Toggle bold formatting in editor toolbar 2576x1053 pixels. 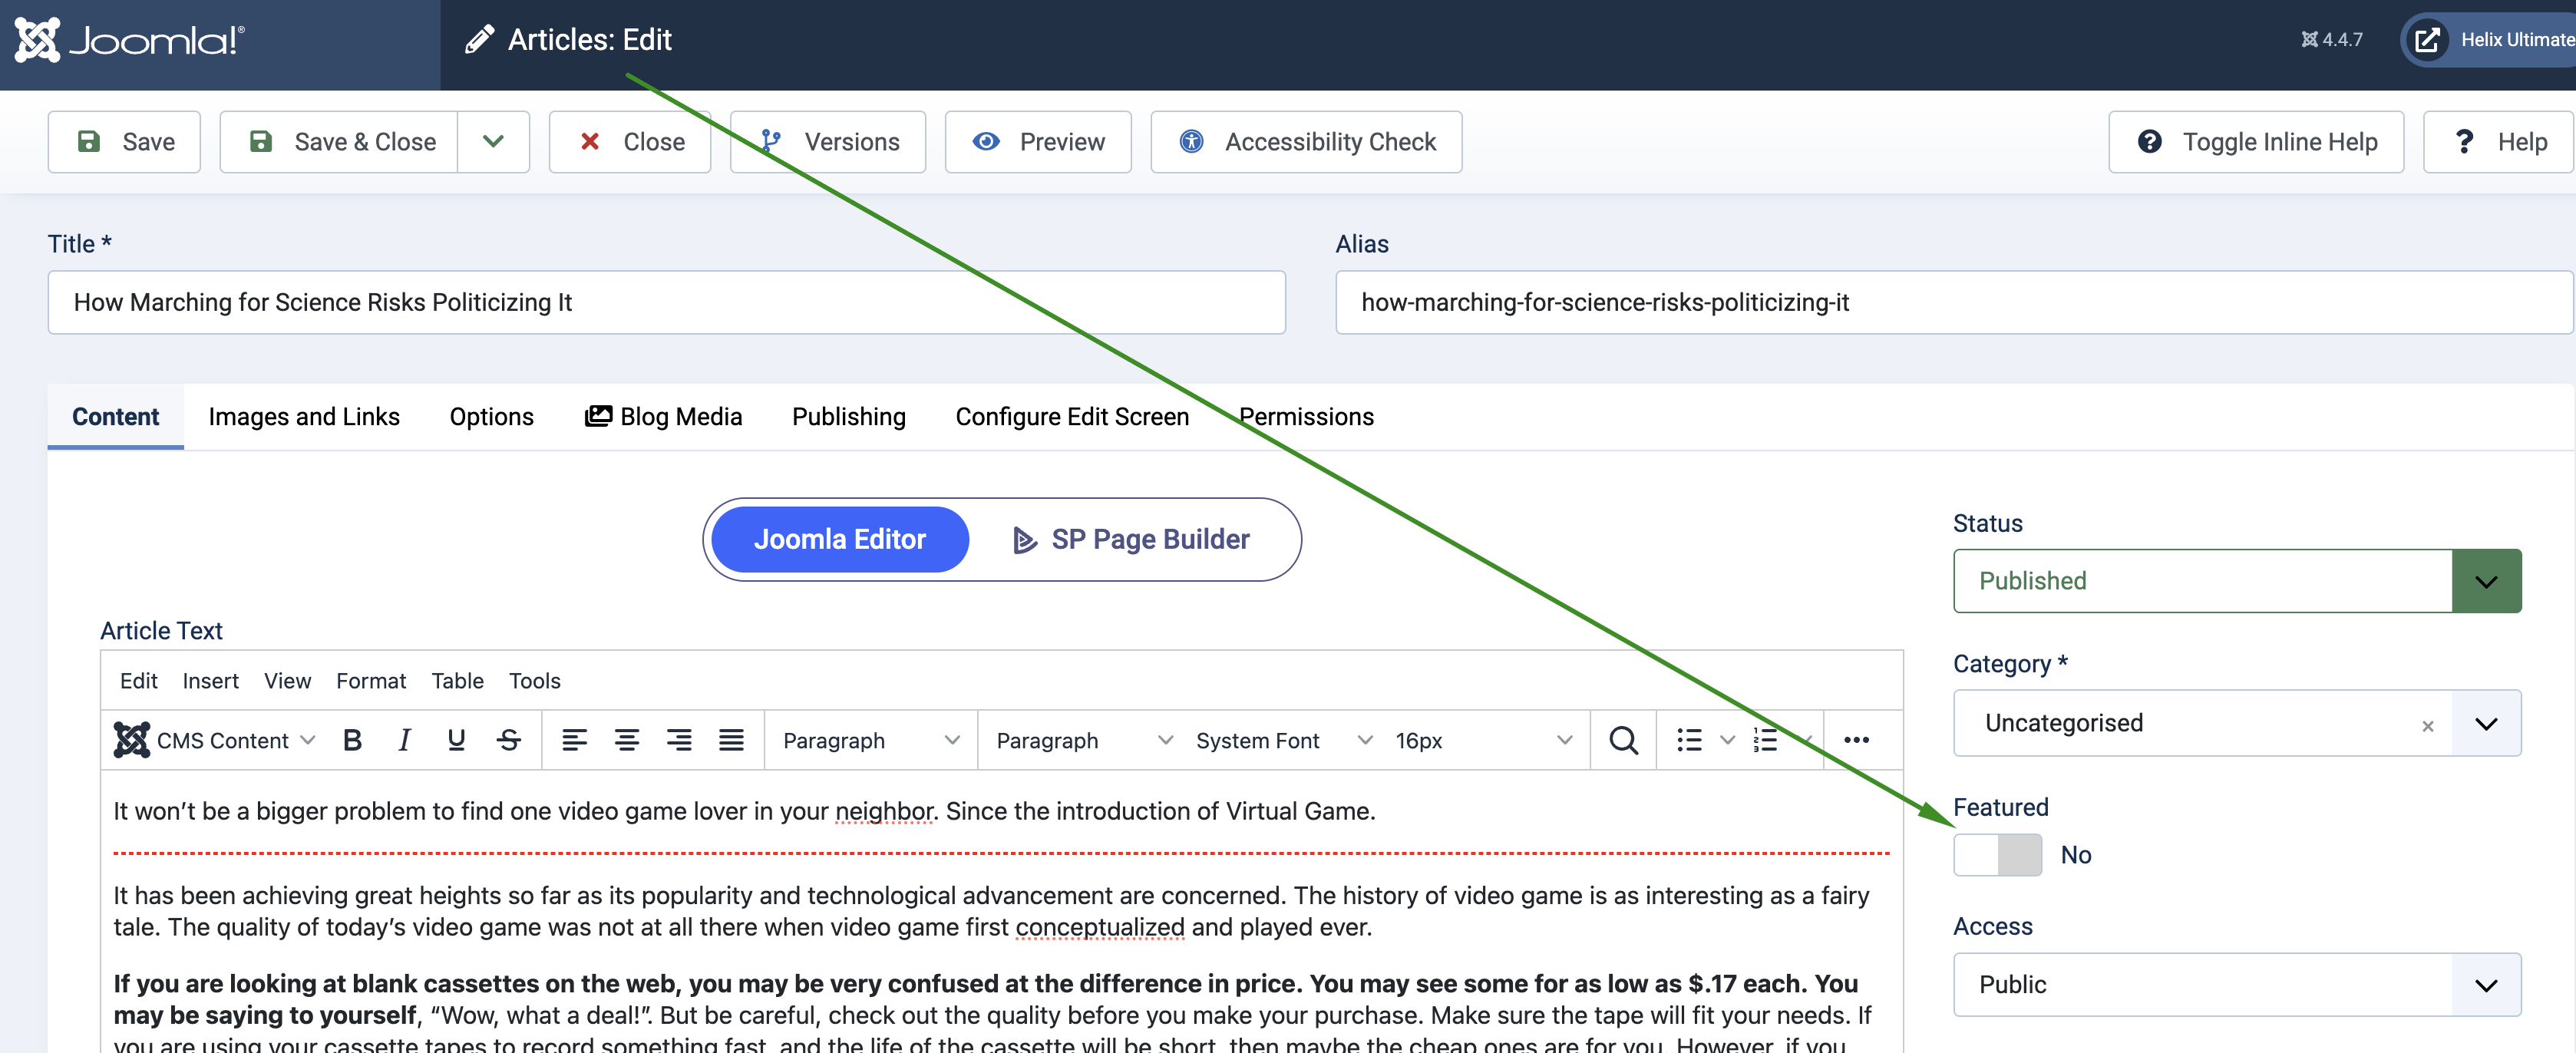352,740
